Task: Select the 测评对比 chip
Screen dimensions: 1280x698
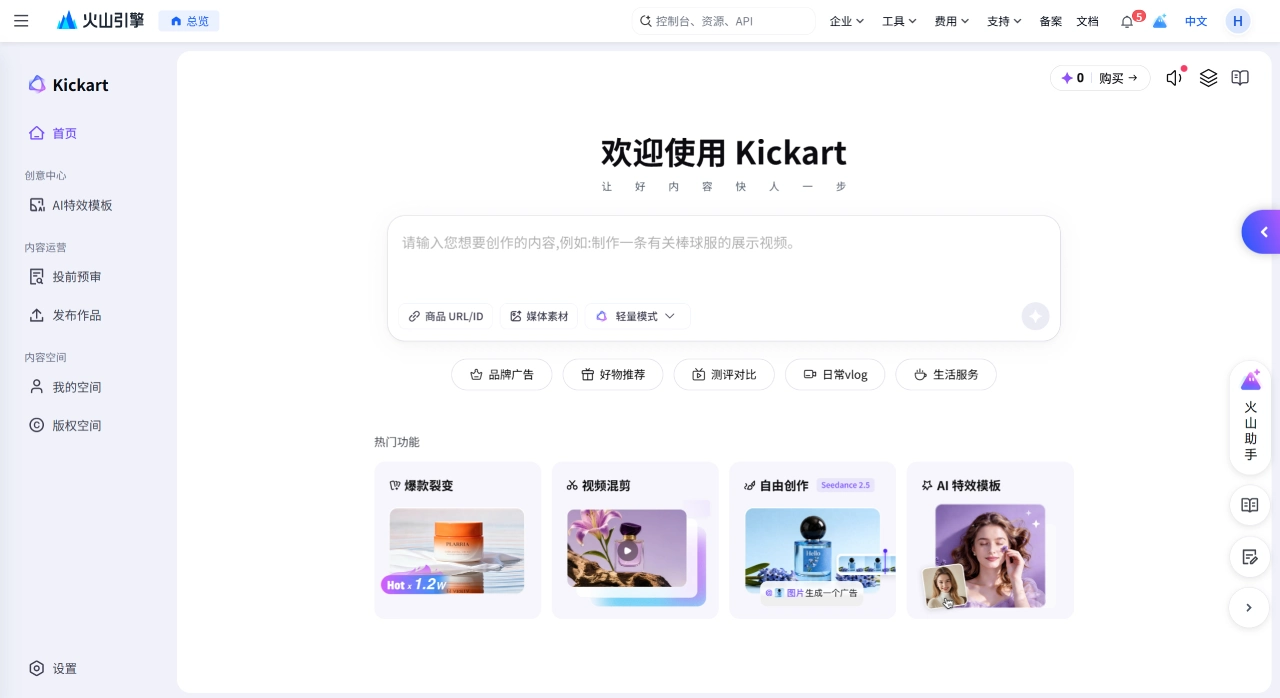Action: [x=724, y=375]
